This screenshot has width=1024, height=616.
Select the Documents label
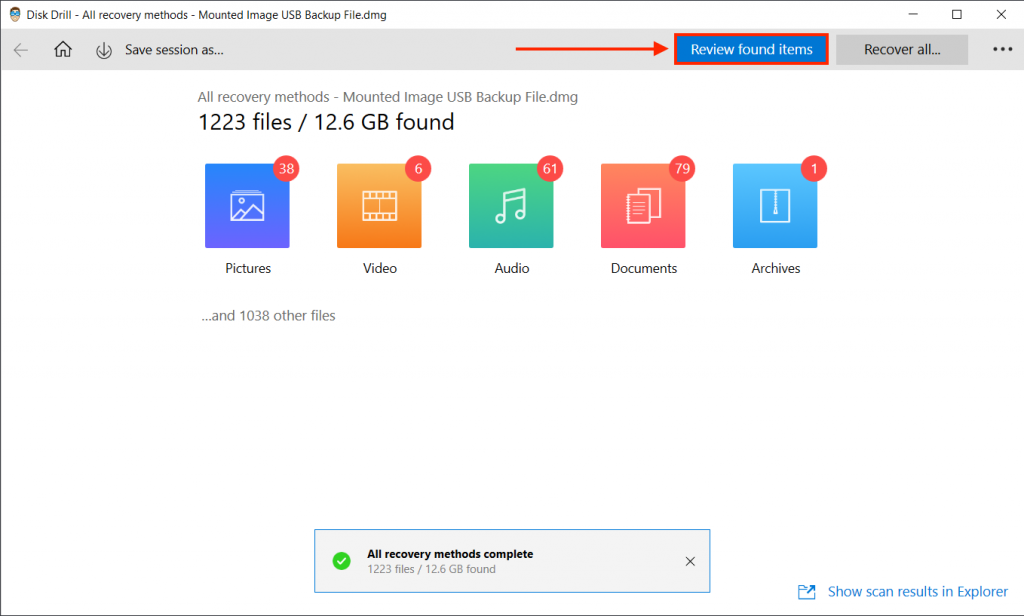(644, 268)
